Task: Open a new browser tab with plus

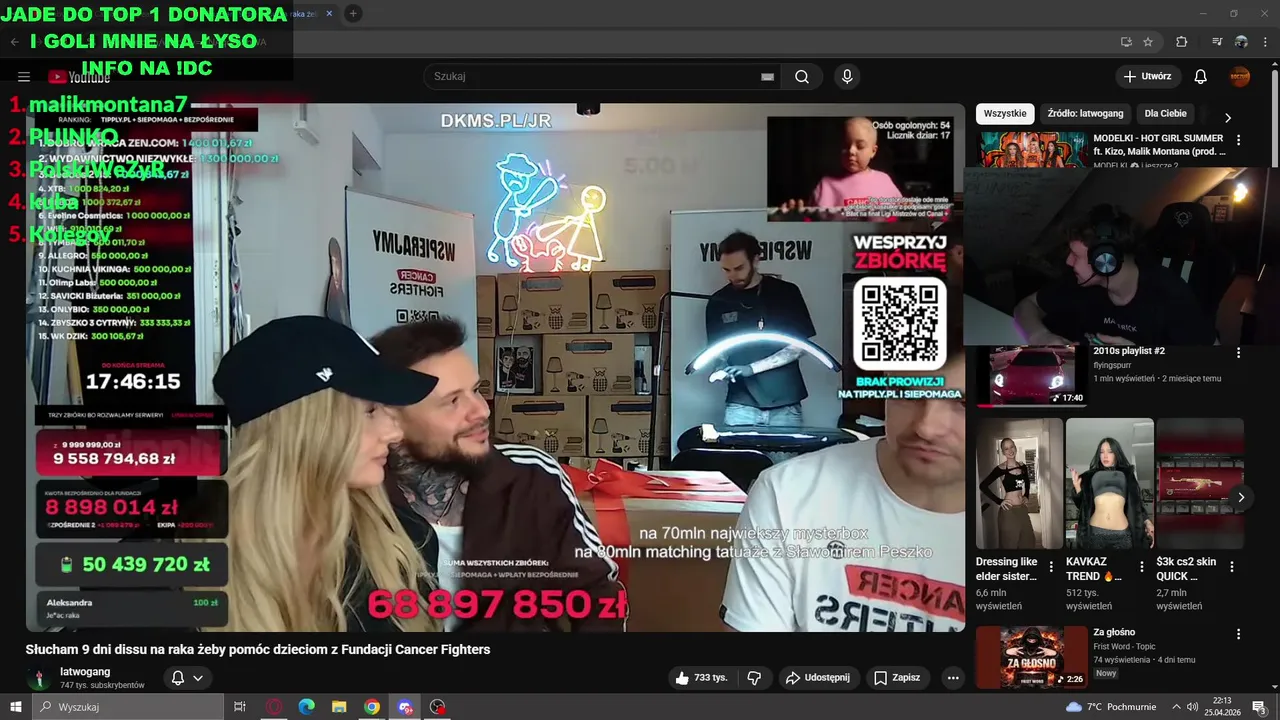Action: (x=353, y=14)
